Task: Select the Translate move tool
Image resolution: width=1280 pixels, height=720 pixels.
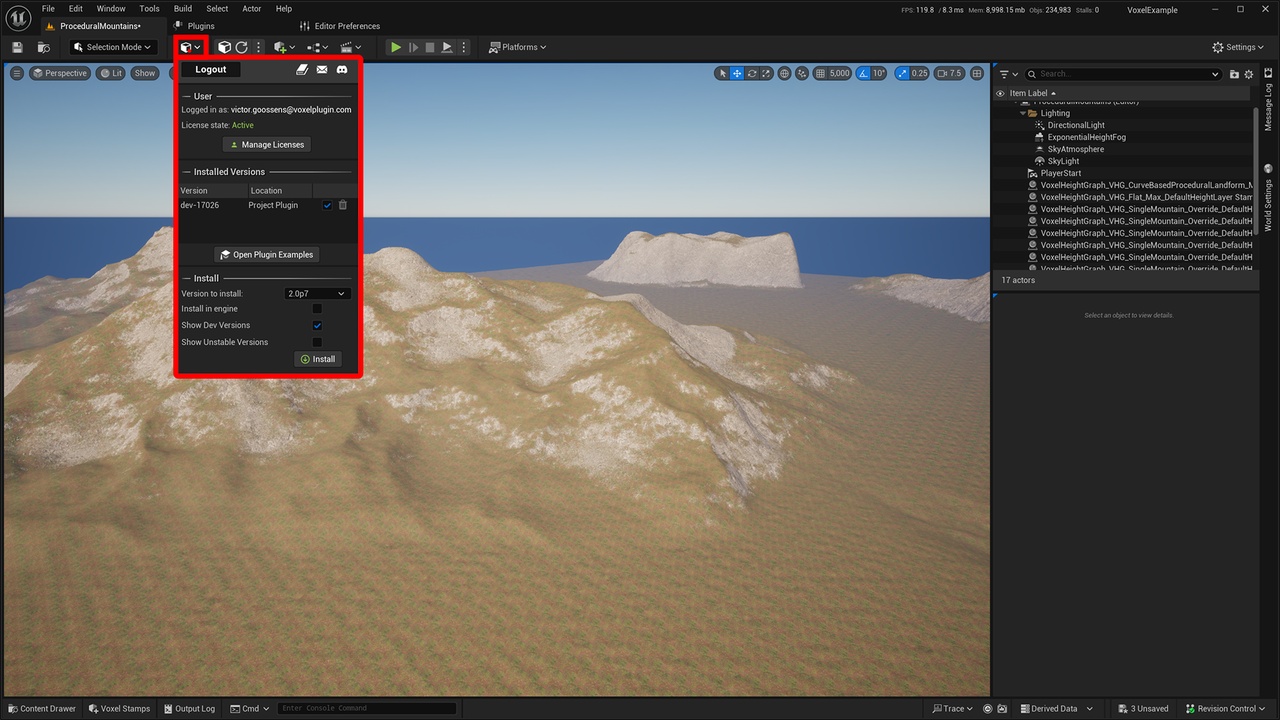Action: pos(737,73)
